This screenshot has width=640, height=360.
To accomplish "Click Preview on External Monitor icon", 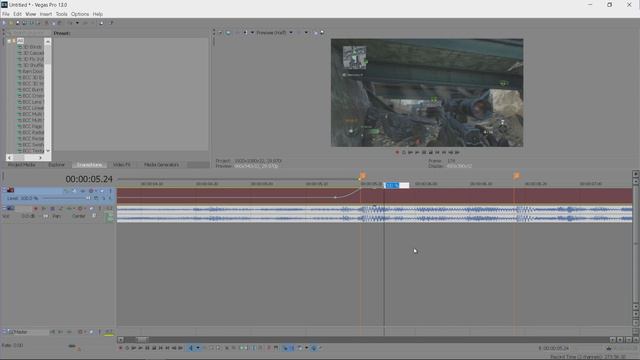I will 228,33.
